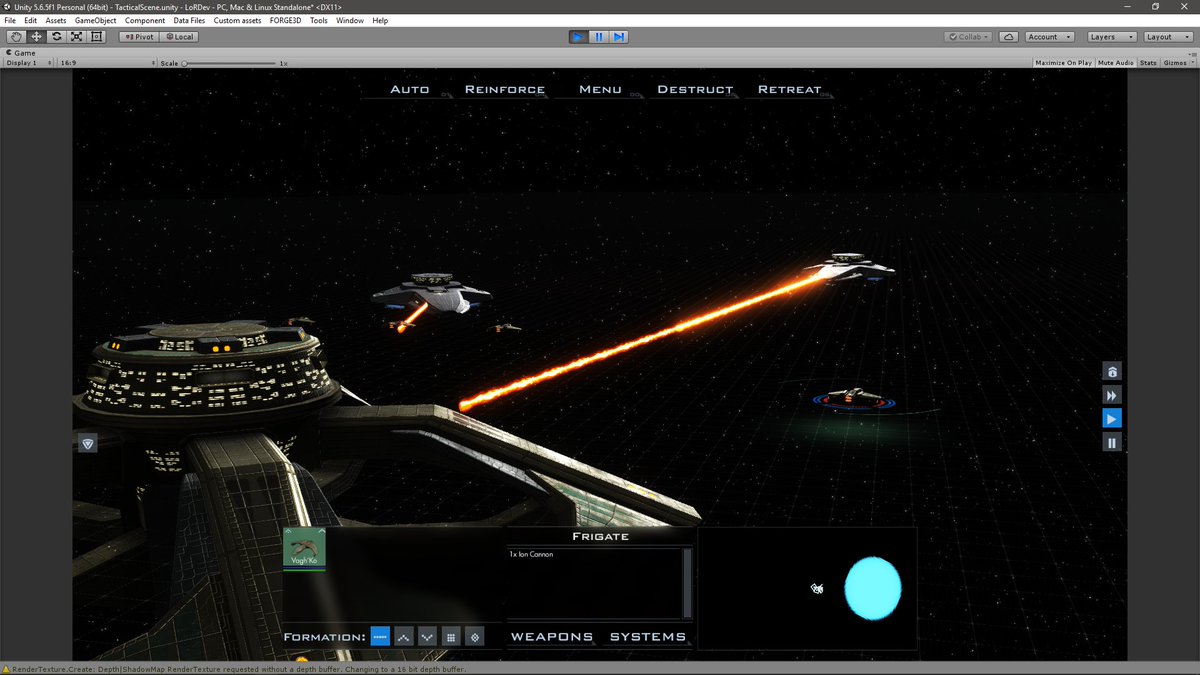Click the fast-forward speed icon on right sidebar

(x=1112, y=394)
